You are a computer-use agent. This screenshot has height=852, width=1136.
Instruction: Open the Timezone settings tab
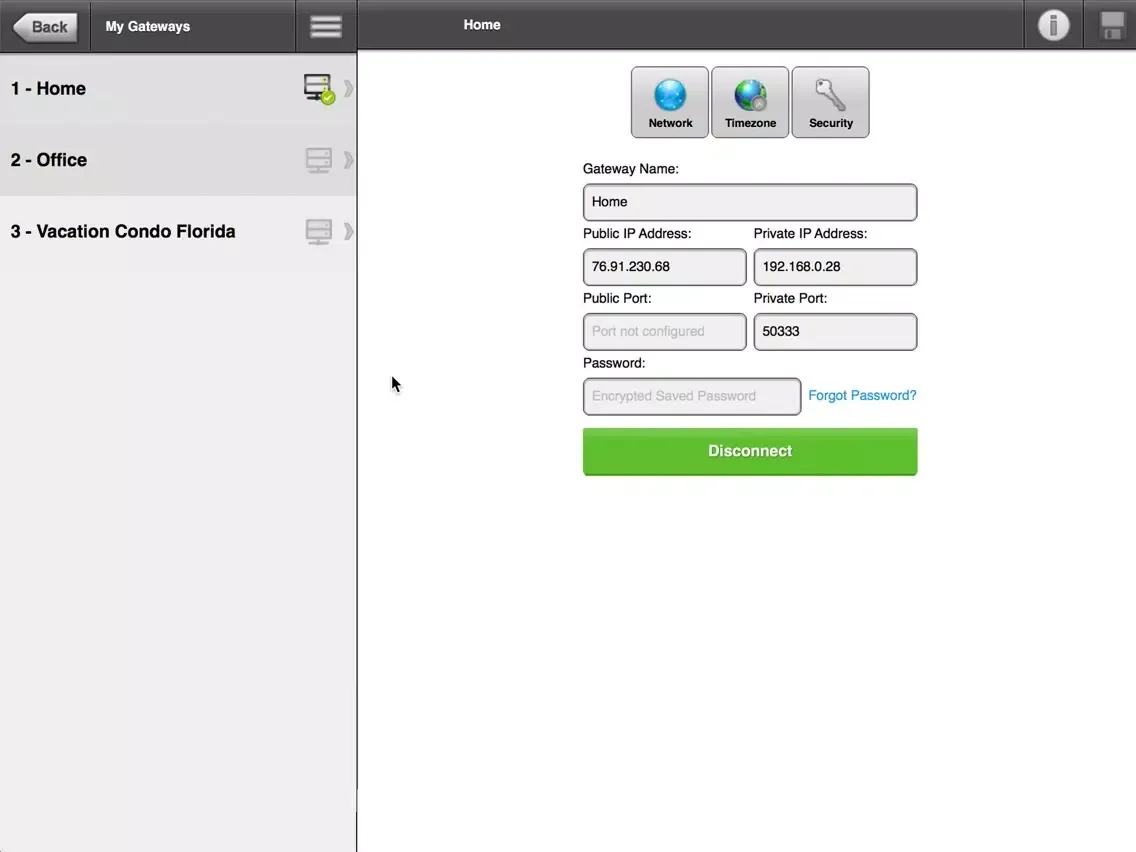[750, 102]
